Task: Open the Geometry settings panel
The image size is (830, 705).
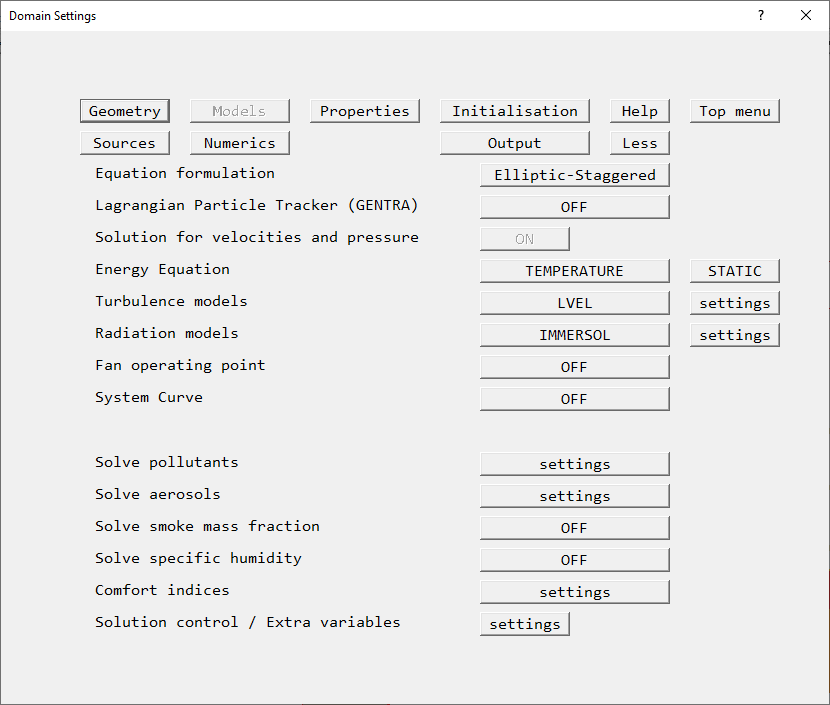Action: pyautogui.click(x=125, y=111)
